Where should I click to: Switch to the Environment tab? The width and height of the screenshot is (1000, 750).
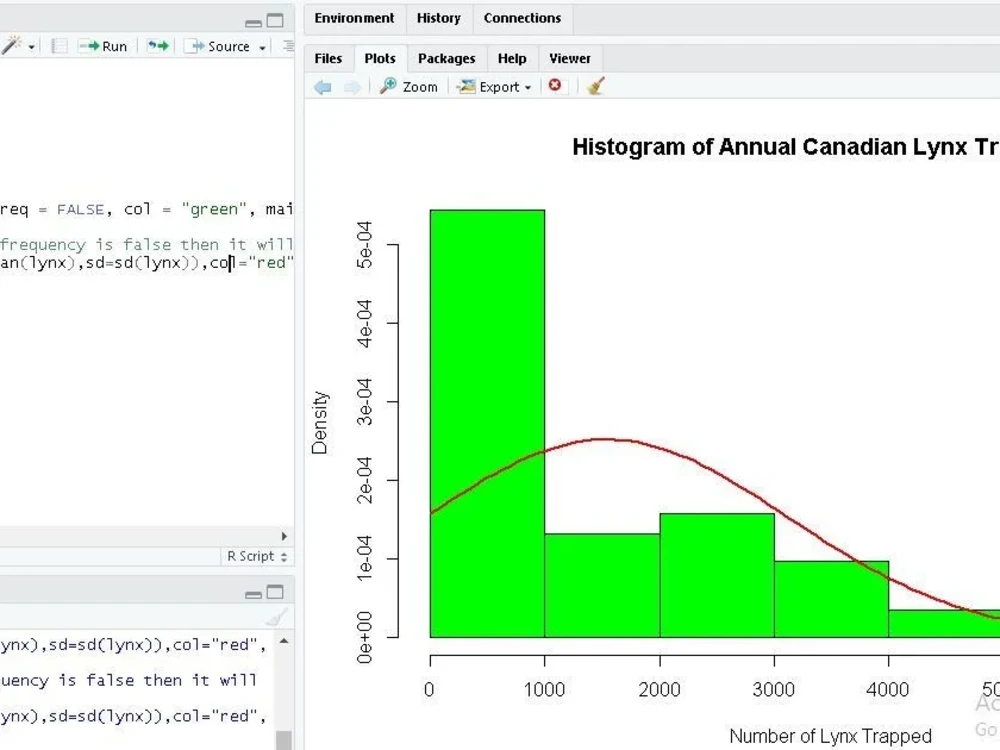point(354,18)
